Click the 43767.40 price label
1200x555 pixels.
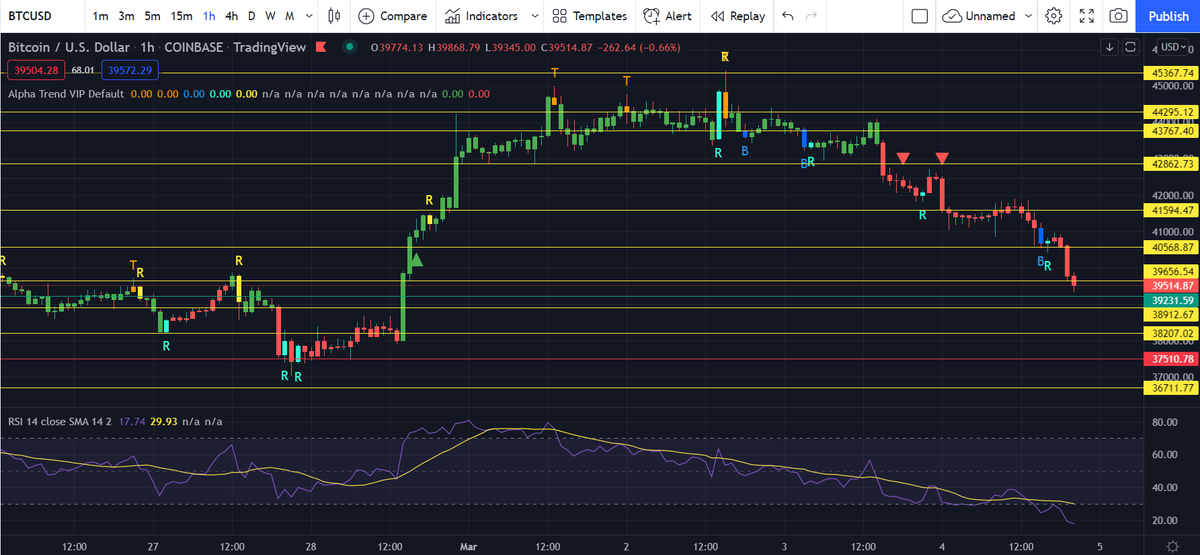click(x=1170, y=131)
